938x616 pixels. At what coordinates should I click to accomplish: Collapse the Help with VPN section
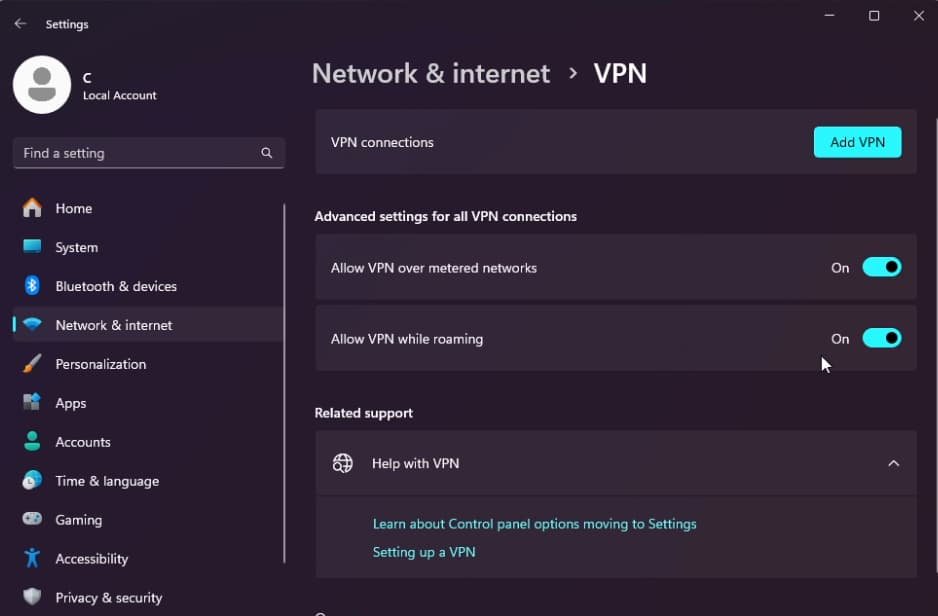(893, 463)
